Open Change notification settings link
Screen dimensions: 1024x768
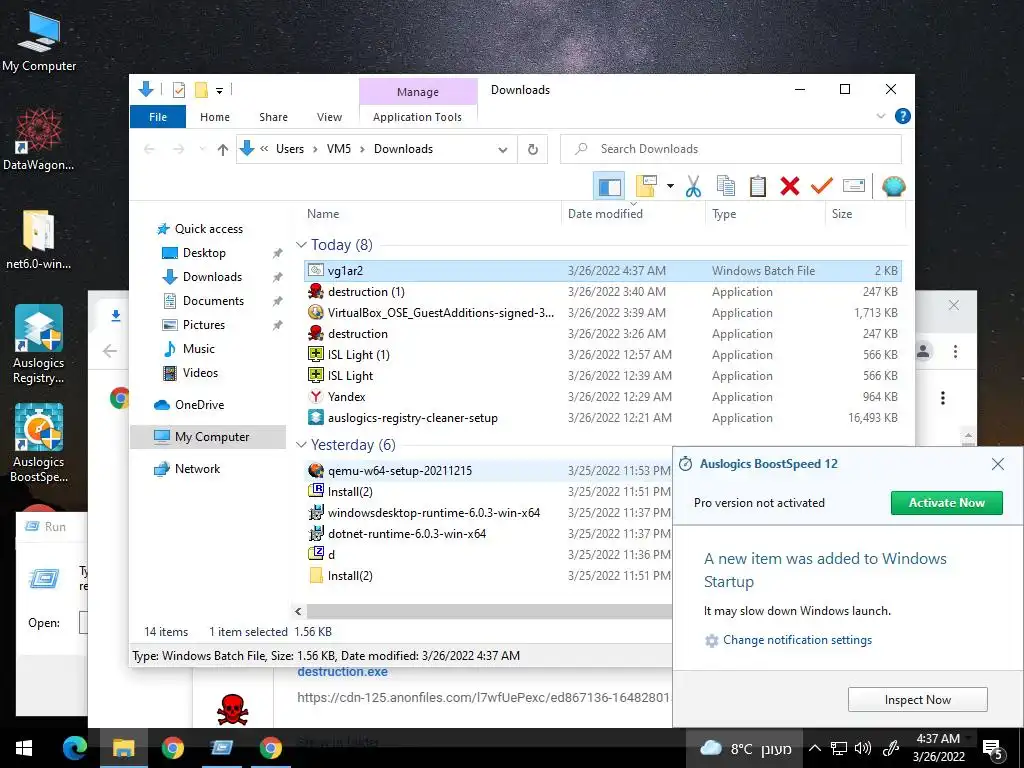(797, 640)
